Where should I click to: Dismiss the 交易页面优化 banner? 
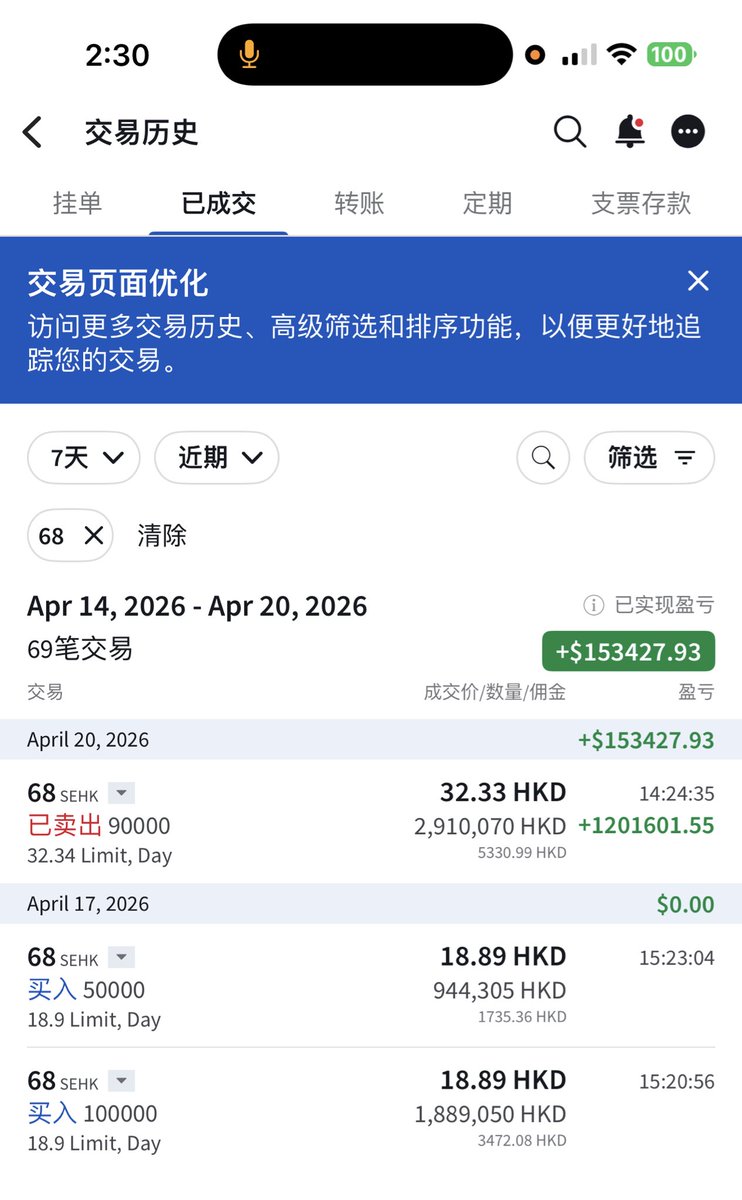[x=698, y=281]
